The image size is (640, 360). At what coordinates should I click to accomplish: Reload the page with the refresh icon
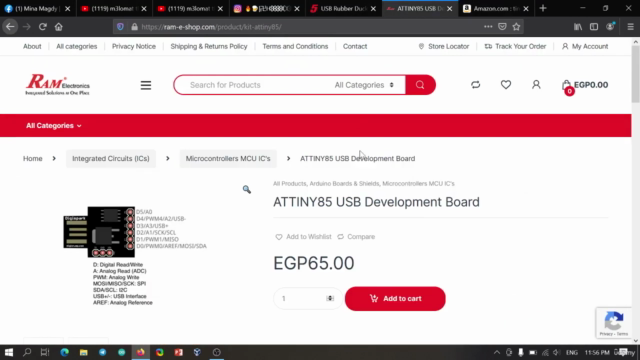(x=42, y=27)
